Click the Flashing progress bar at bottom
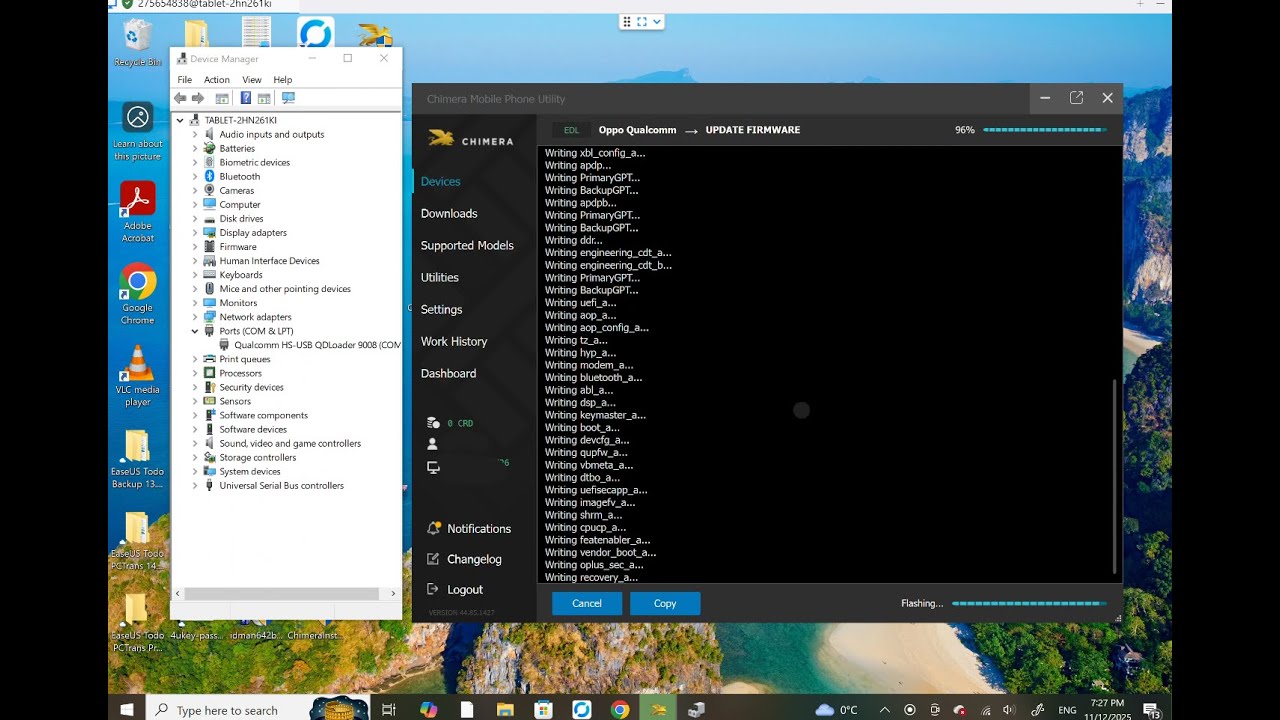The width and height of the screenshot is (1280, 720). (1029, 603)
